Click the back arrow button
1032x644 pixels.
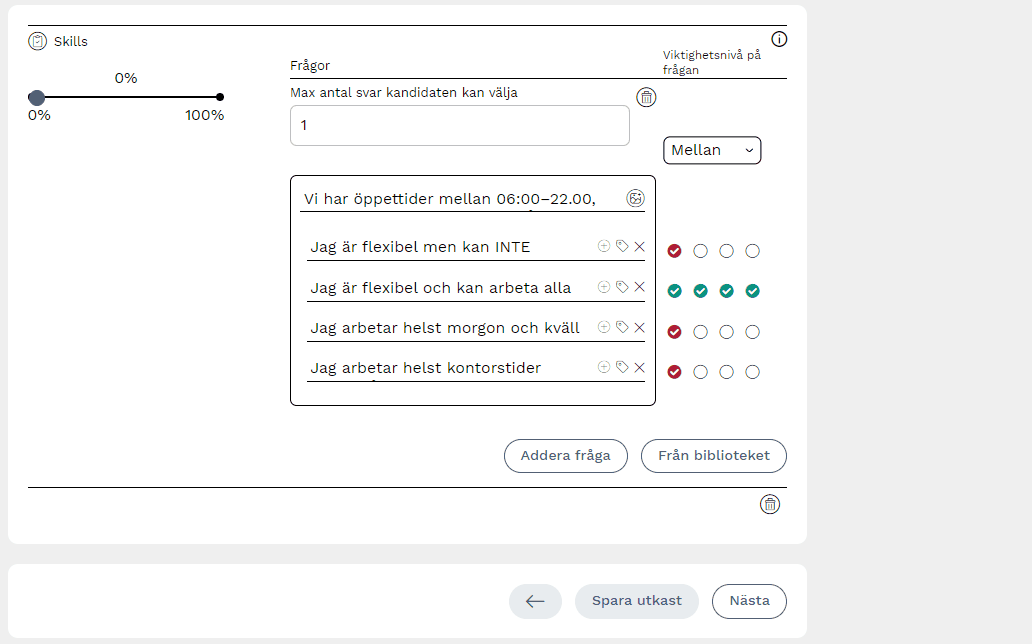(x=535, y=601)
